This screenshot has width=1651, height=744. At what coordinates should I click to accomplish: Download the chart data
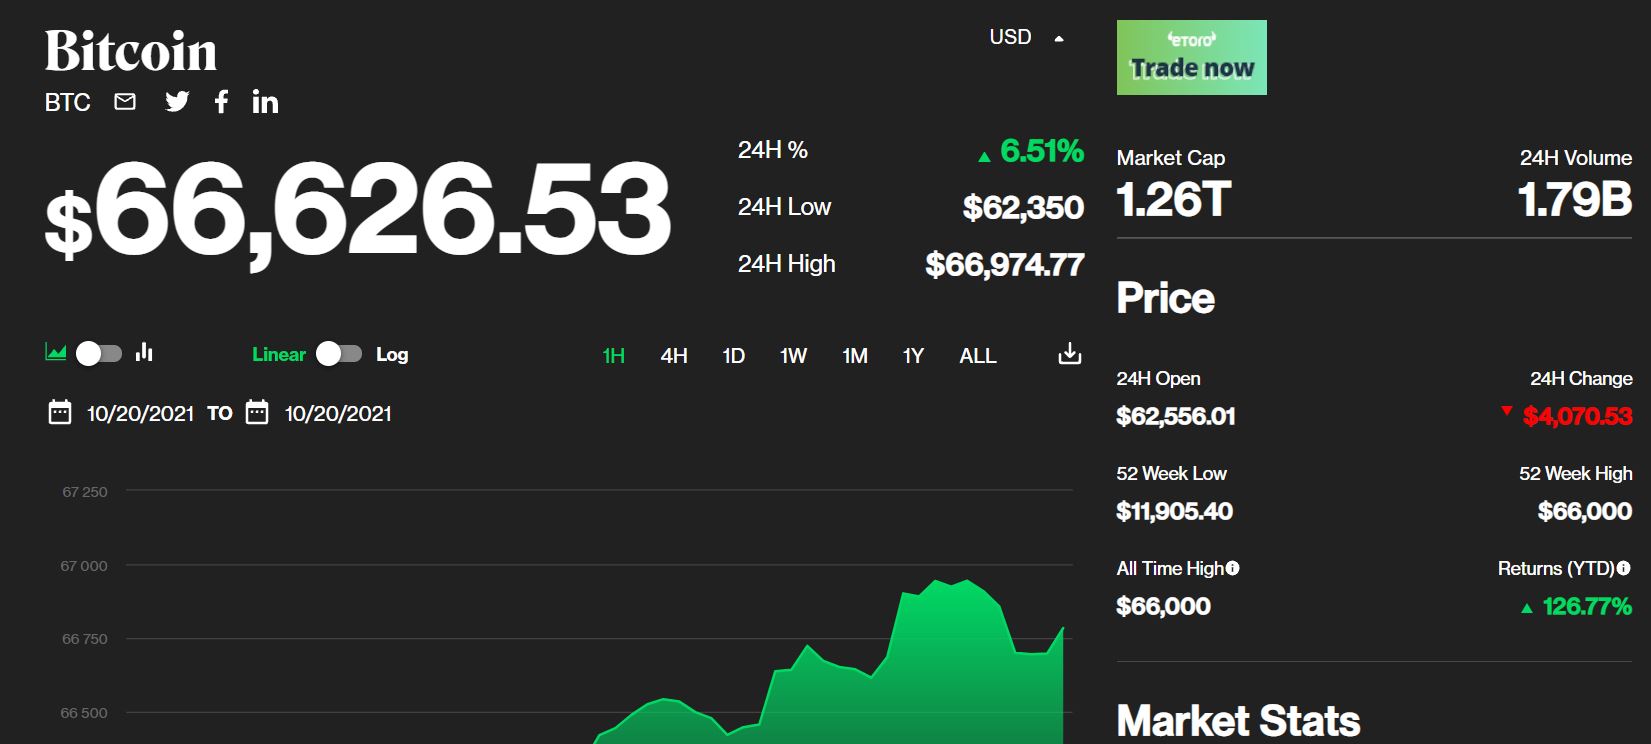coord(1069,354)
